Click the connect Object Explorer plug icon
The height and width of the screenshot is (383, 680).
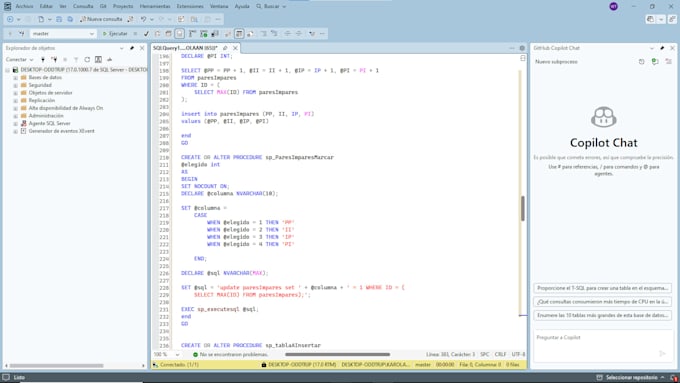pyautogui.click(x=42, y=59)
